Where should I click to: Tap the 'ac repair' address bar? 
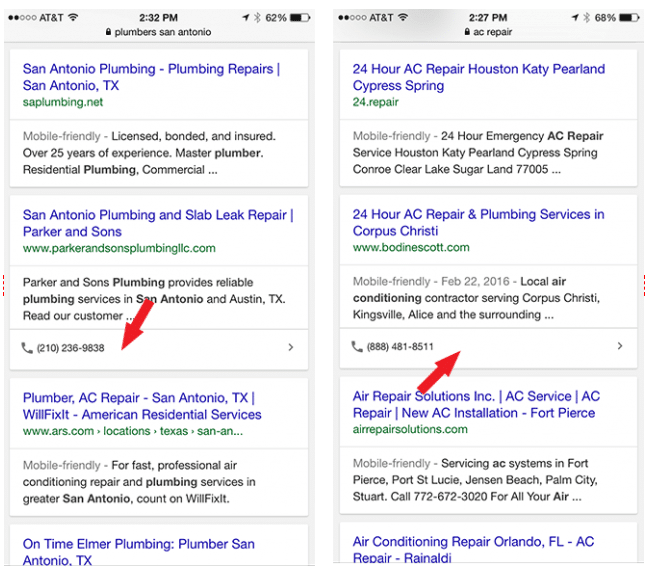click(488, 32)
